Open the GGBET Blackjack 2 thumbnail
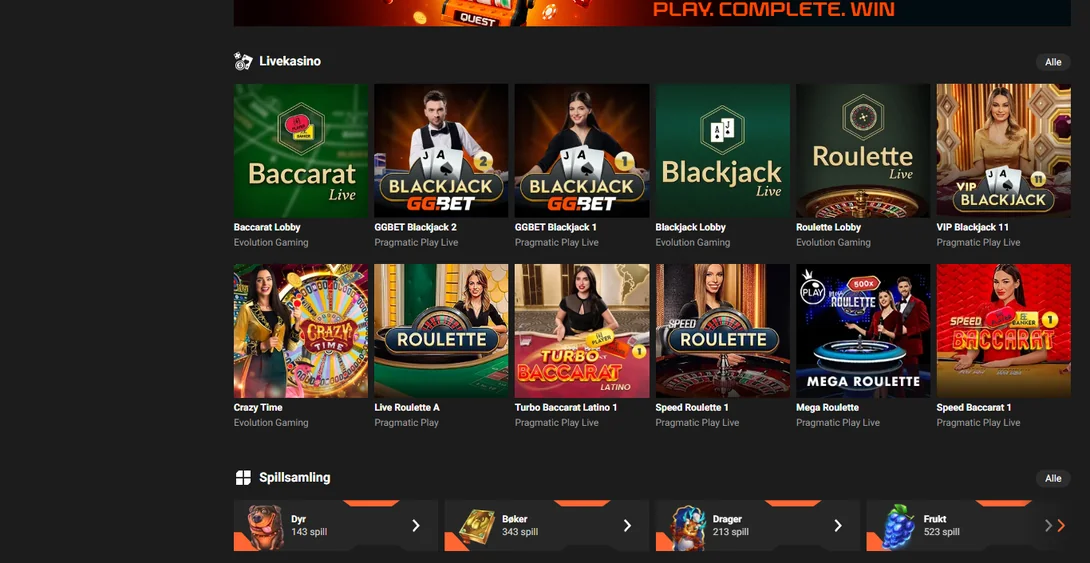Screen dimensions: 1090x563 pos(441,151)
